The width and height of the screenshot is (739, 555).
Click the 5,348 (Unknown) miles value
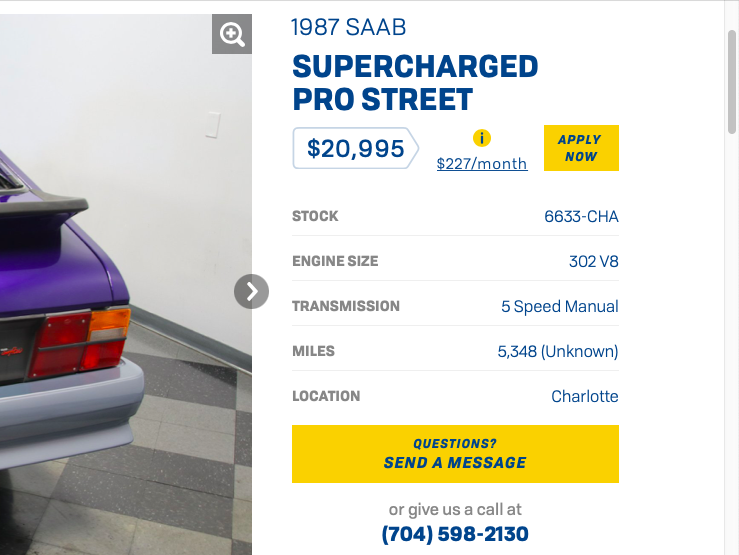pyautogui.click(x=558, y=351)
